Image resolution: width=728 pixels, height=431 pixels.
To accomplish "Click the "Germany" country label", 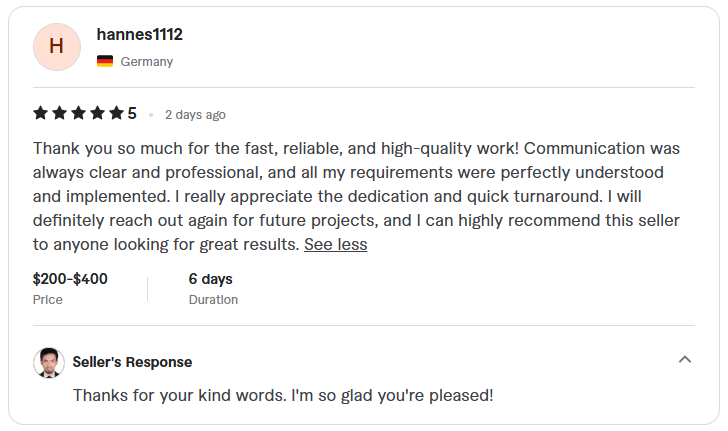I will click(x=146, y=62).
